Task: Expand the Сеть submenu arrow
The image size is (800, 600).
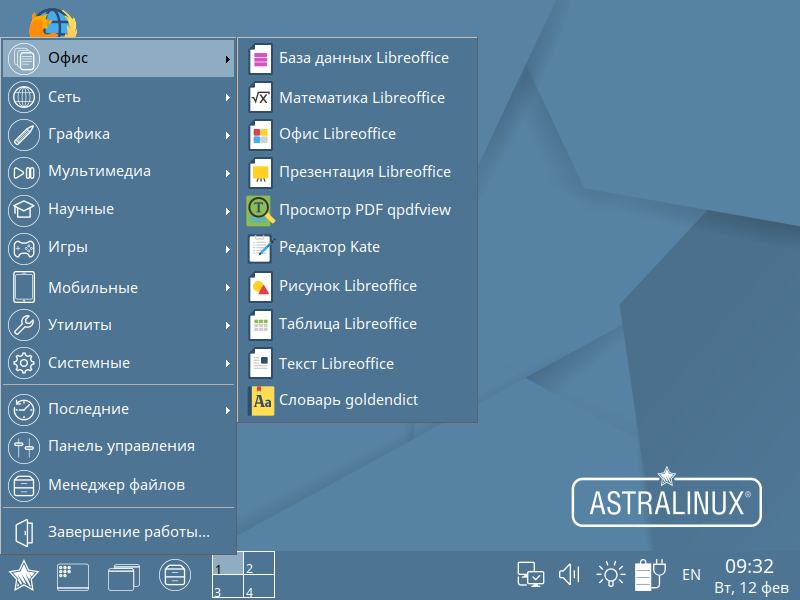Action: pos(228,97)
